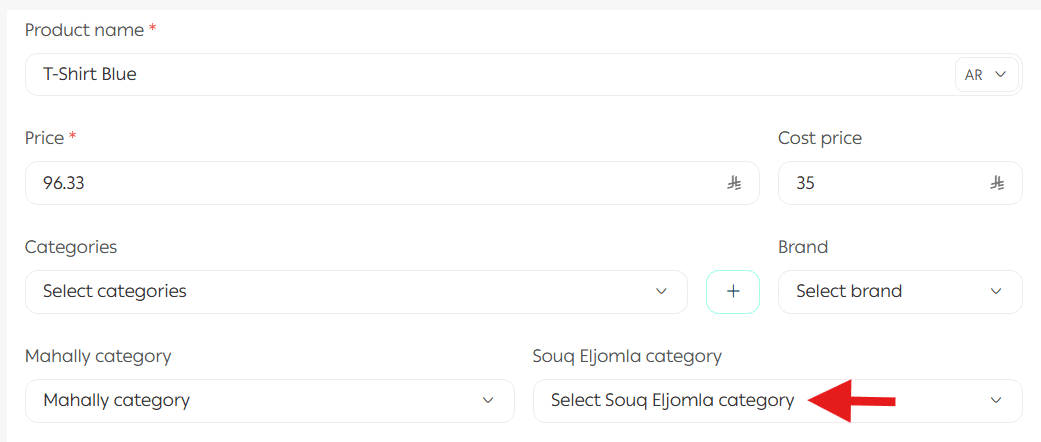The width and height of the screenshot is (1041, 442).
Task: Click the chevron arrow in Brand dropdown
Action: 996,291
